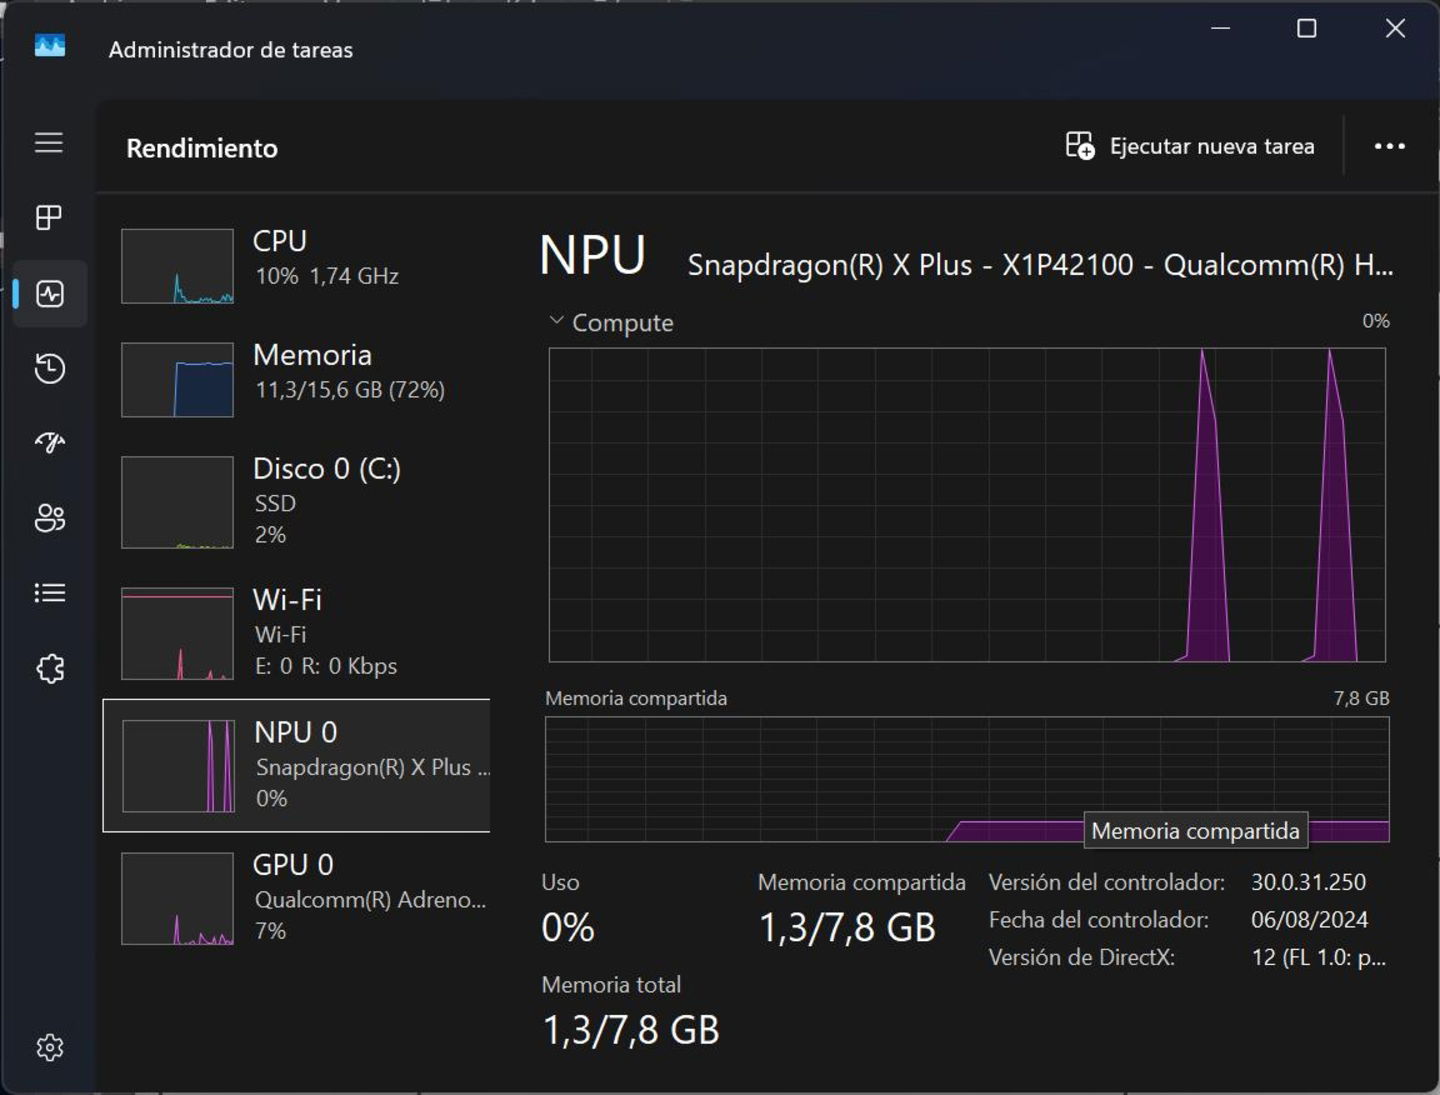1440x1095 pixels.
Task: Click the Rendimiento page title
Action: (x=202, y=148)
